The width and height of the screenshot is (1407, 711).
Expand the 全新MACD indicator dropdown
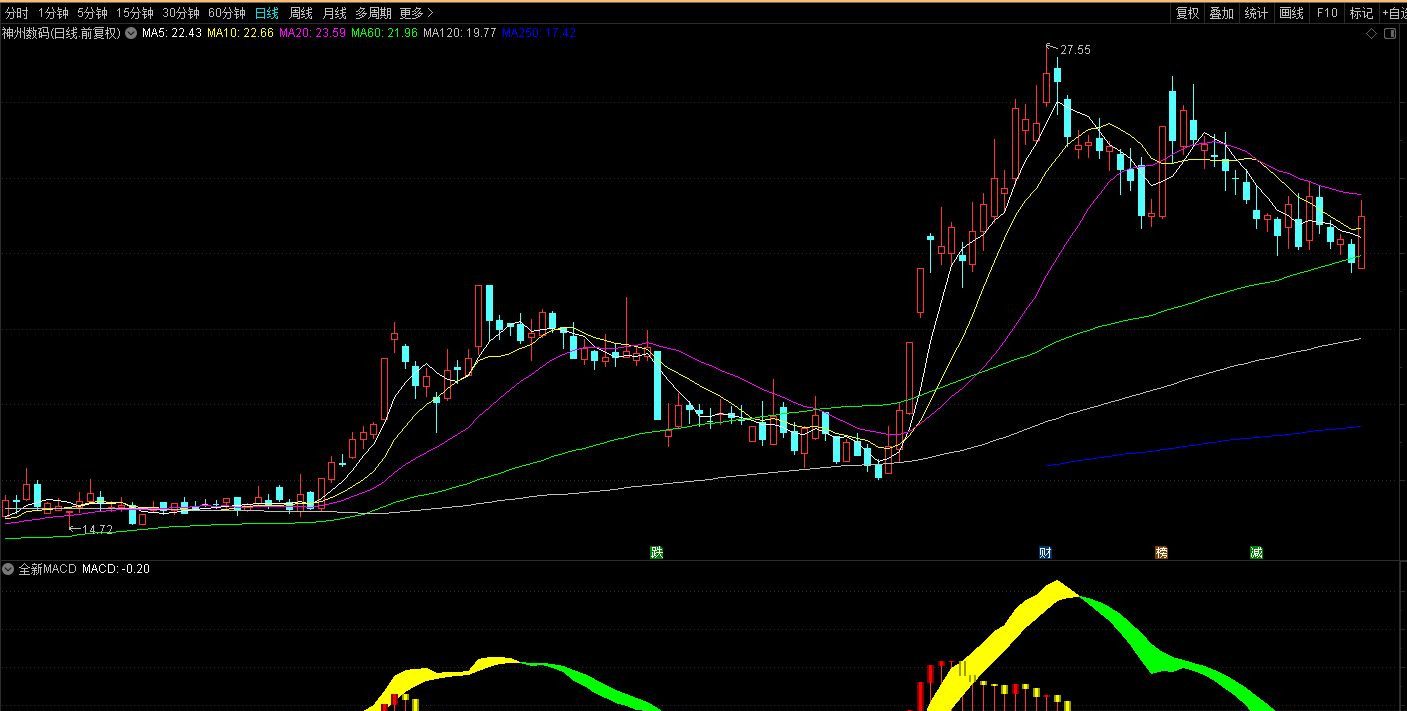point(9,569)
